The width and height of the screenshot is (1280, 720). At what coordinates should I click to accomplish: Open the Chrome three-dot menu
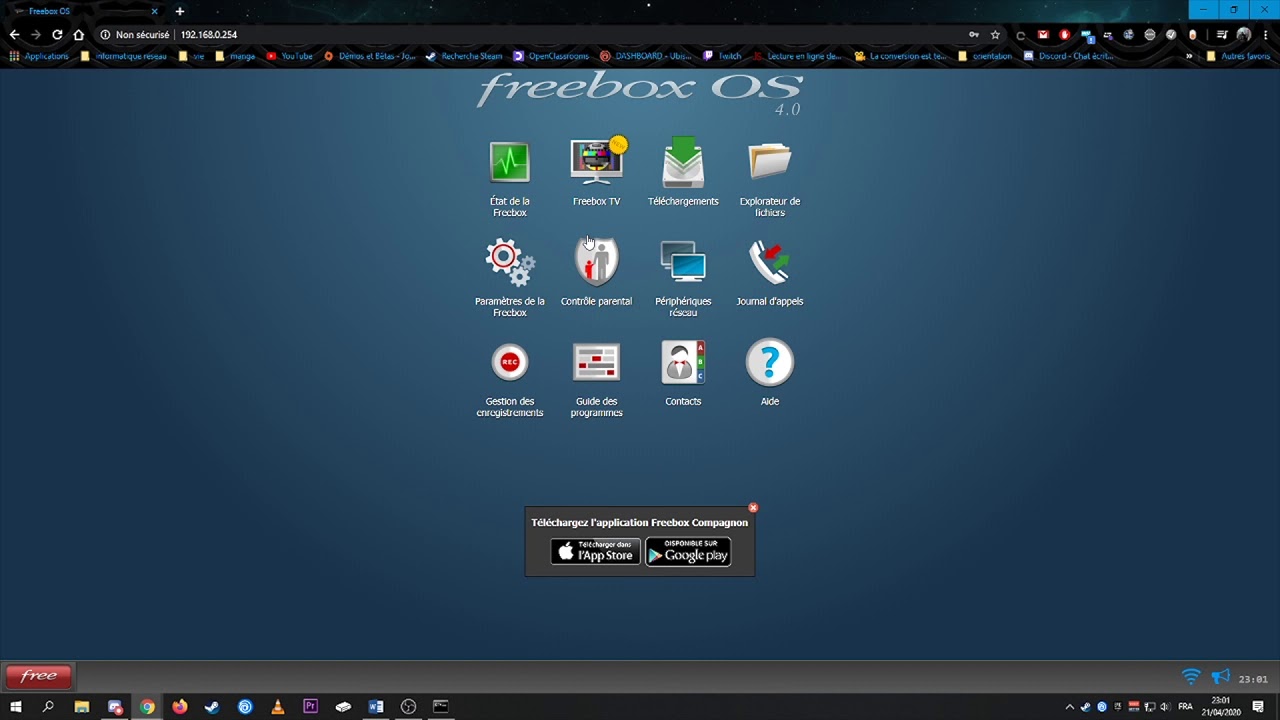(x=1266, y=34)
